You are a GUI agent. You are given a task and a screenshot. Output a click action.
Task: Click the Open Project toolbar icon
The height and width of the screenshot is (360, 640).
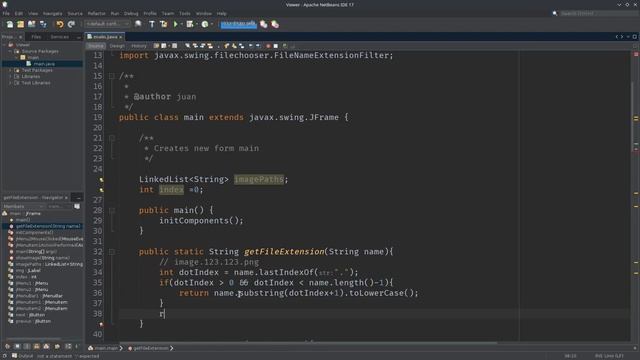pyautogui.click(x=31, y=24)
